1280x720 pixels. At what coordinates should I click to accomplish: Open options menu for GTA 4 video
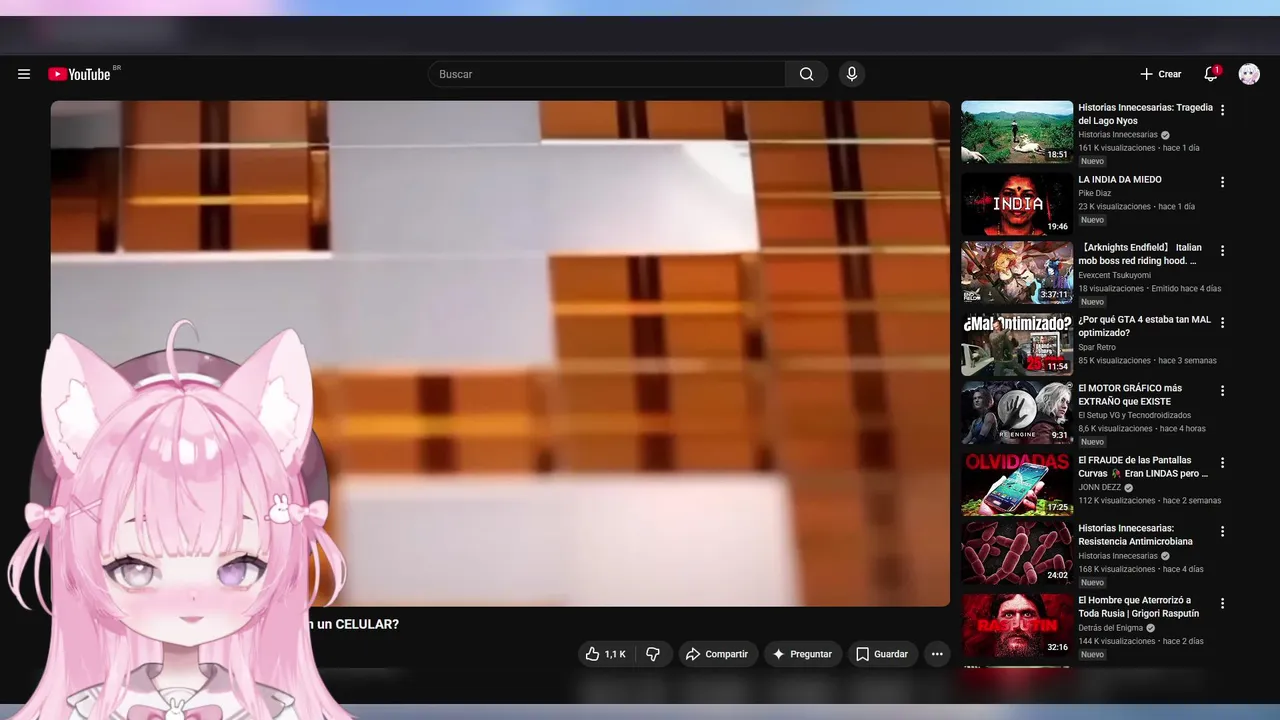pos(1222,322)
